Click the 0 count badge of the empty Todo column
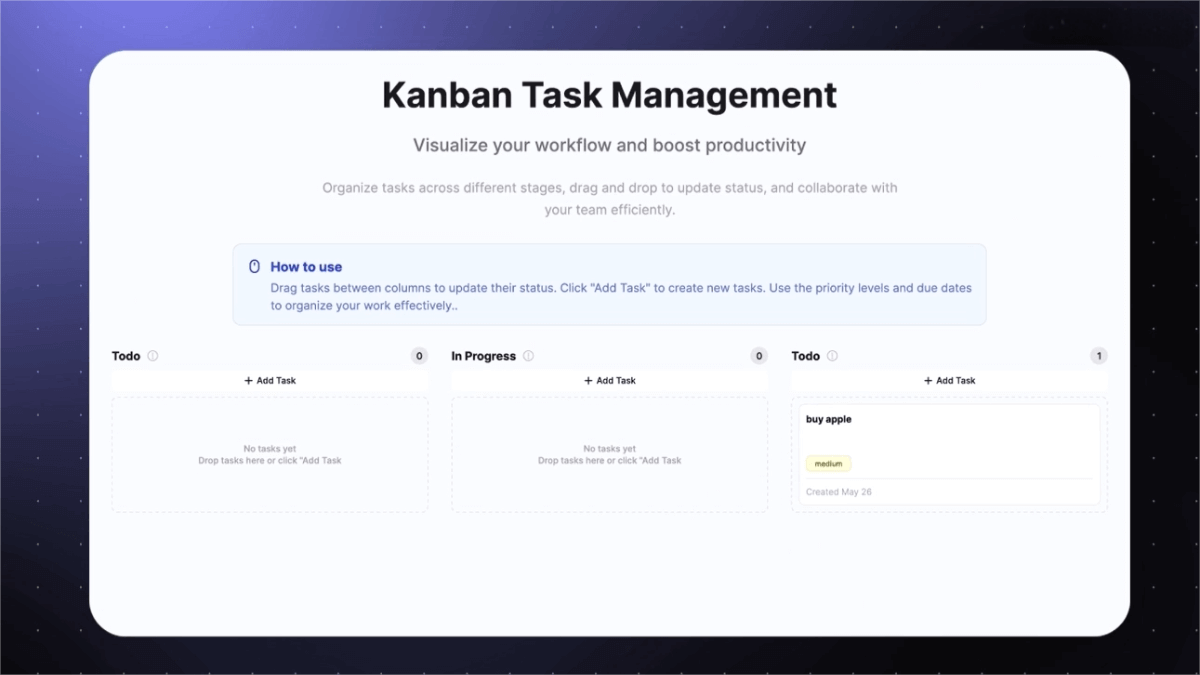This screenshot has height=675, width=1200. (419, 356)
